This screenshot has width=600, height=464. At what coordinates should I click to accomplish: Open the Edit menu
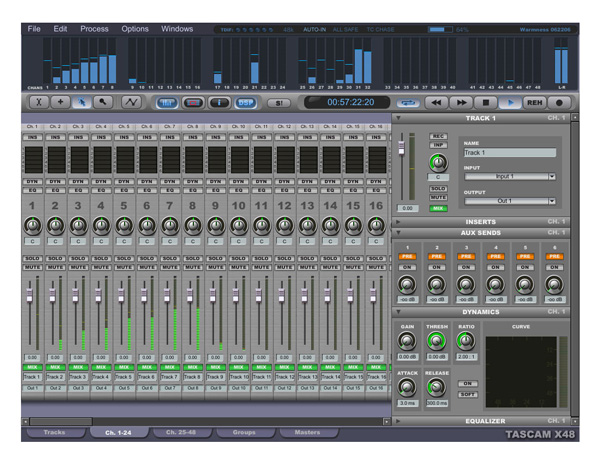(60, 29)
